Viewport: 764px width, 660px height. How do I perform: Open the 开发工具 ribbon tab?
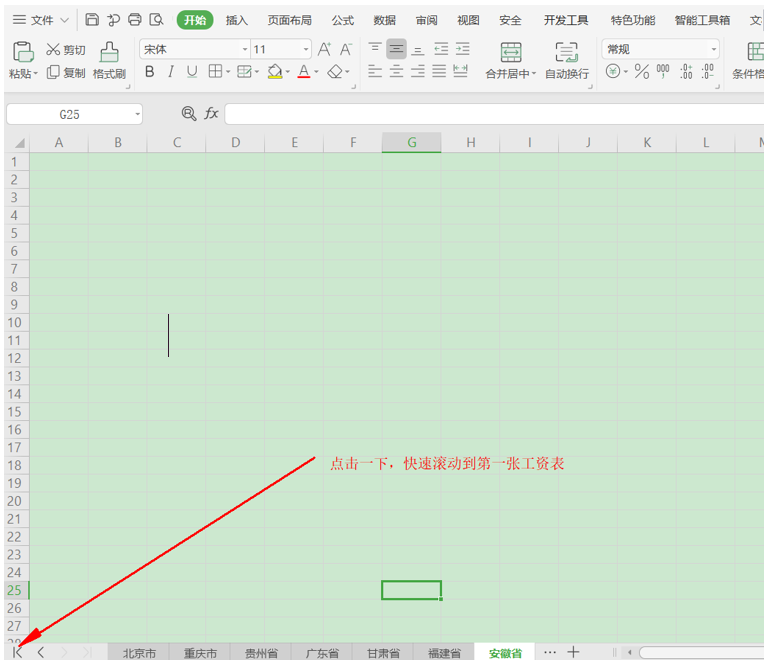[566, 20]
